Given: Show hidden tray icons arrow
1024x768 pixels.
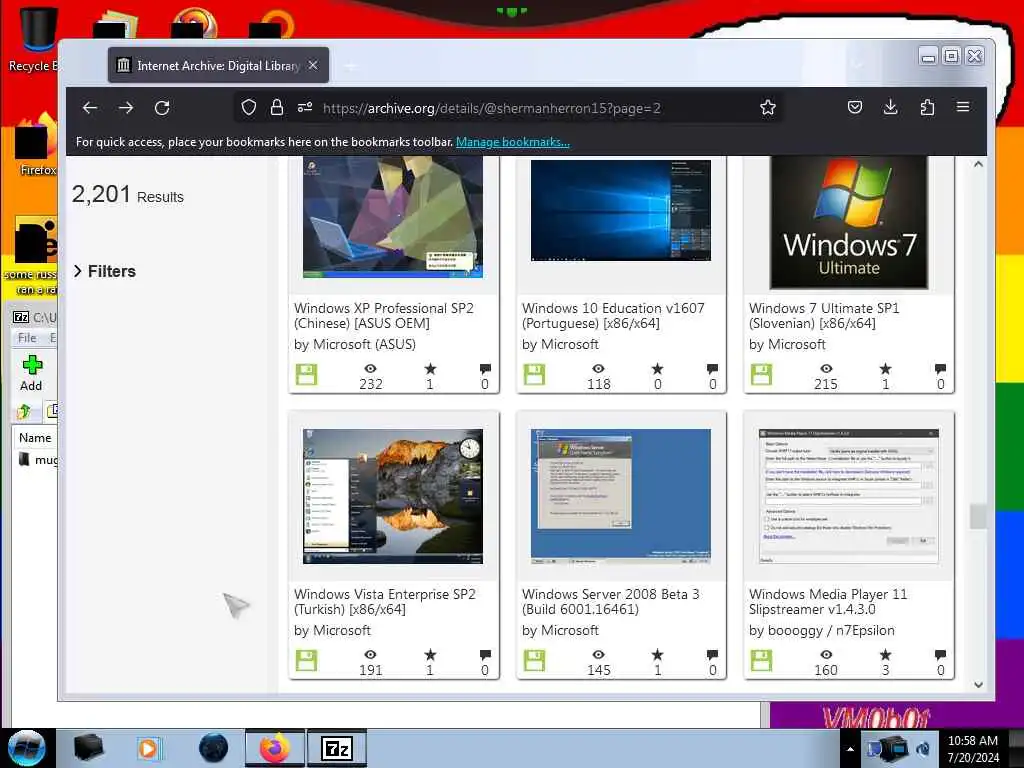Looking at the screenshot, I should (850, 749).
